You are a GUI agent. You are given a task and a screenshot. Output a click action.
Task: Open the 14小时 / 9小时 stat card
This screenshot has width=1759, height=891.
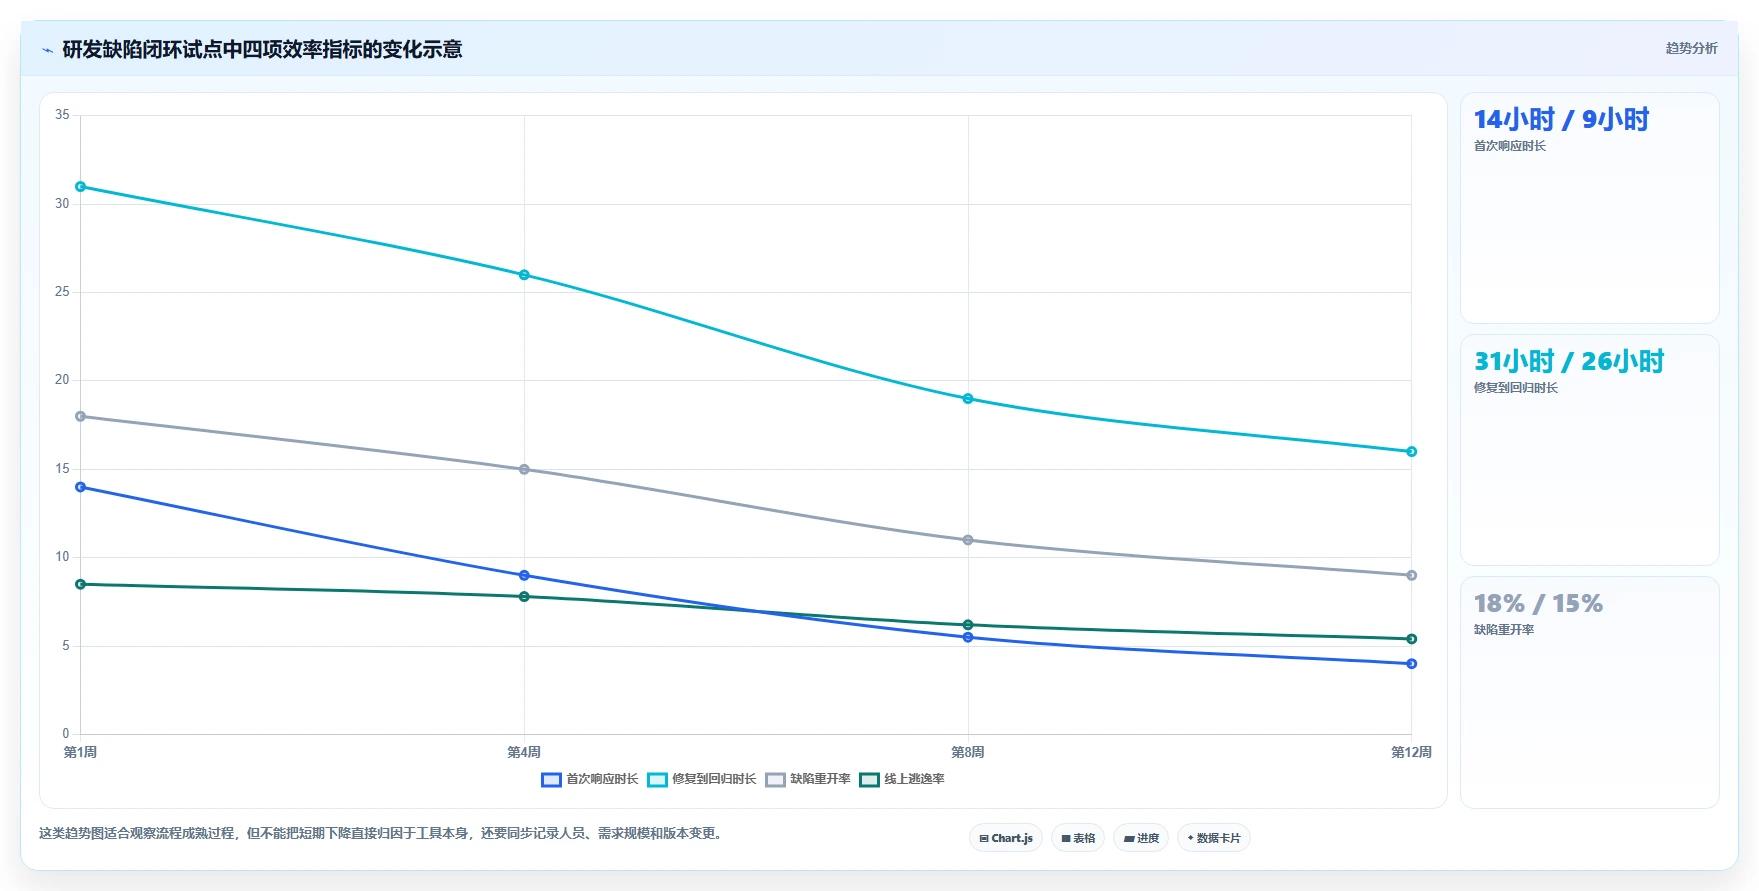[1590, 208]
